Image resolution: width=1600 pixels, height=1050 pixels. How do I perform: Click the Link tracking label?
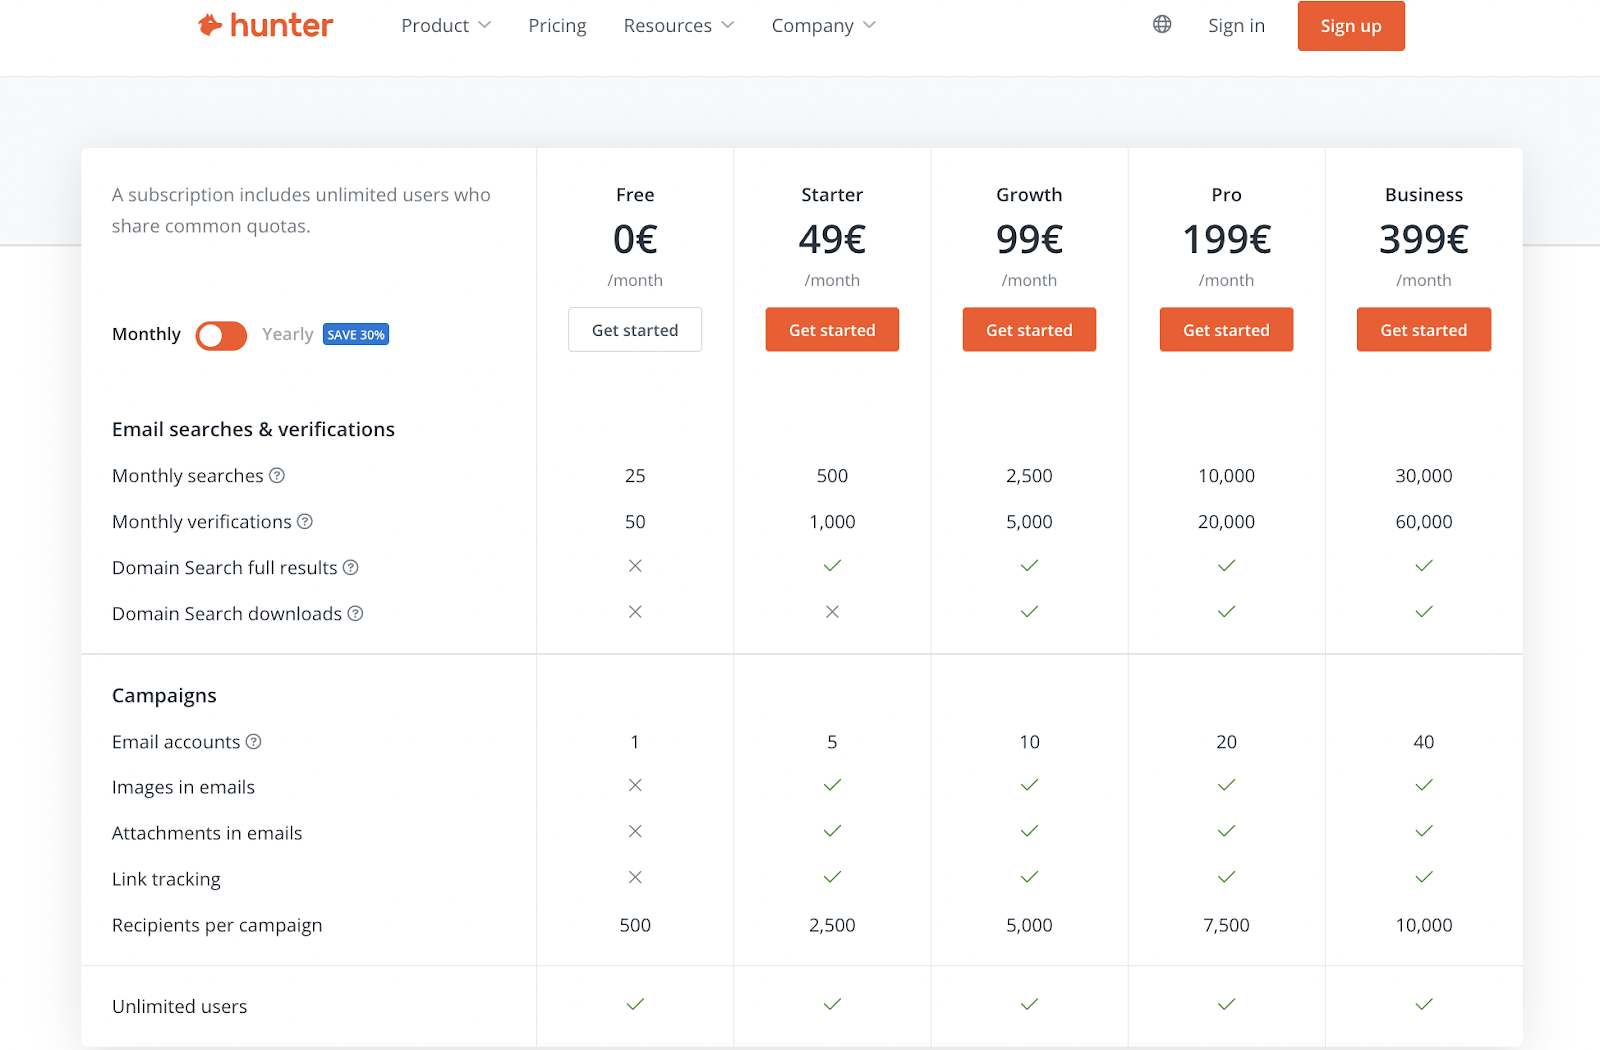click(166, 880)
